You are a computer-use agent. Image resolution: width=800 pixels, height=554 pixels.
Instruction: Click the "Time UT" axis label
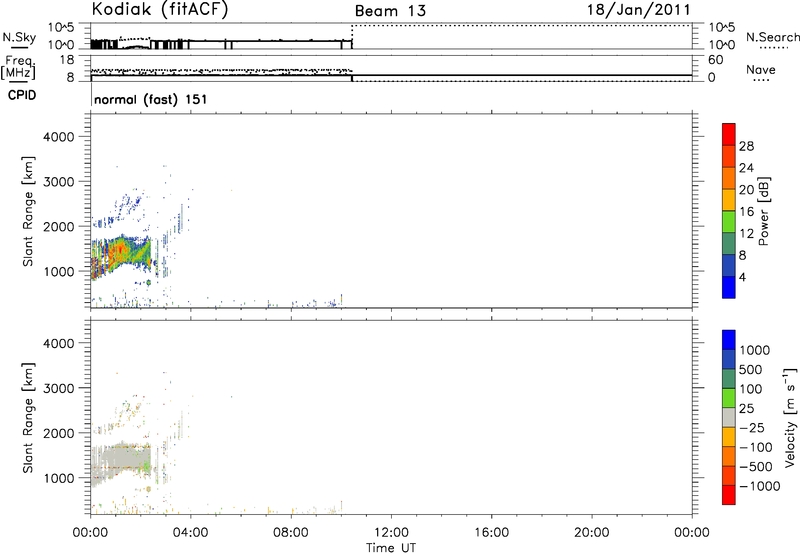[391, 547]
